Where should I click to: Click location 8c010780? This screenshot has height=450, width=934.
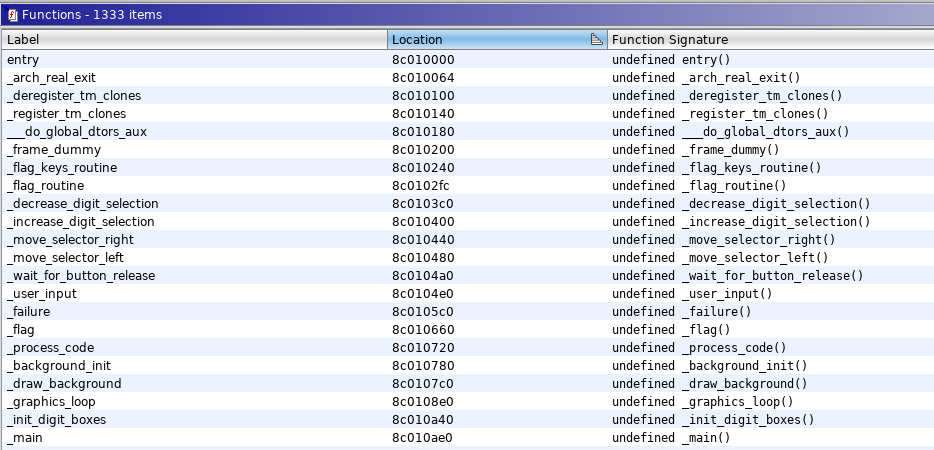pyautogui.click(x=423, y=365)
